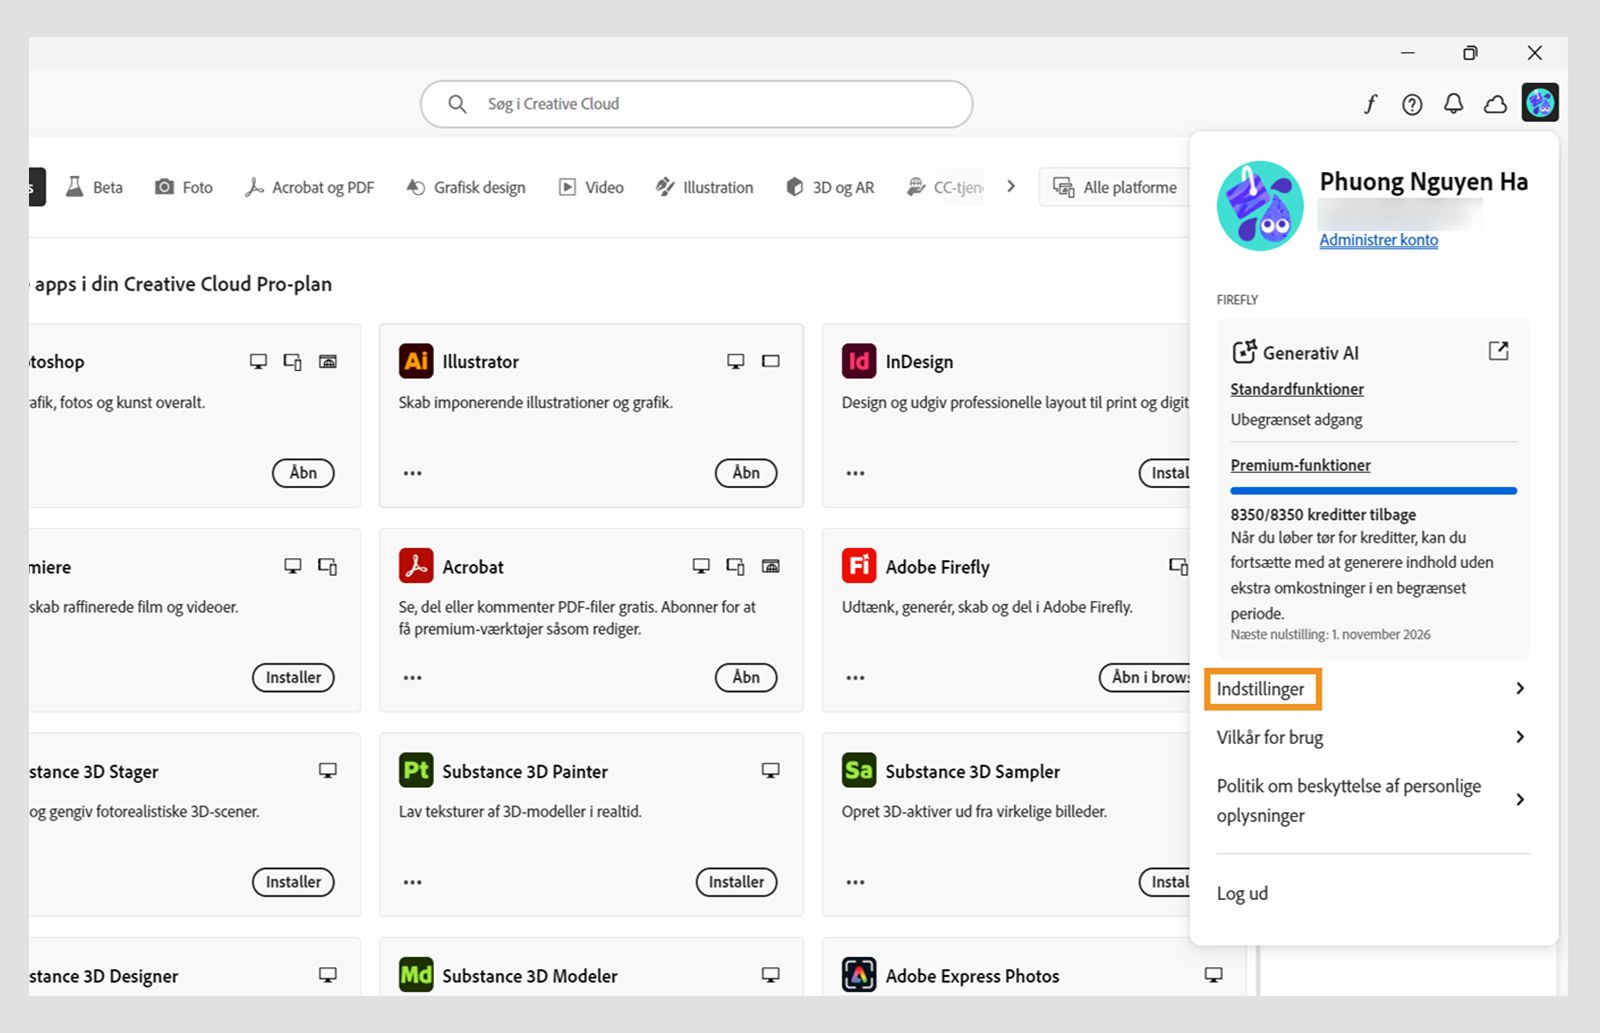Screen dimensions: 1600x1033
Task: Open Politik om beskyttelse af personlige oplysninger
Action: (x=1373, y=800)
